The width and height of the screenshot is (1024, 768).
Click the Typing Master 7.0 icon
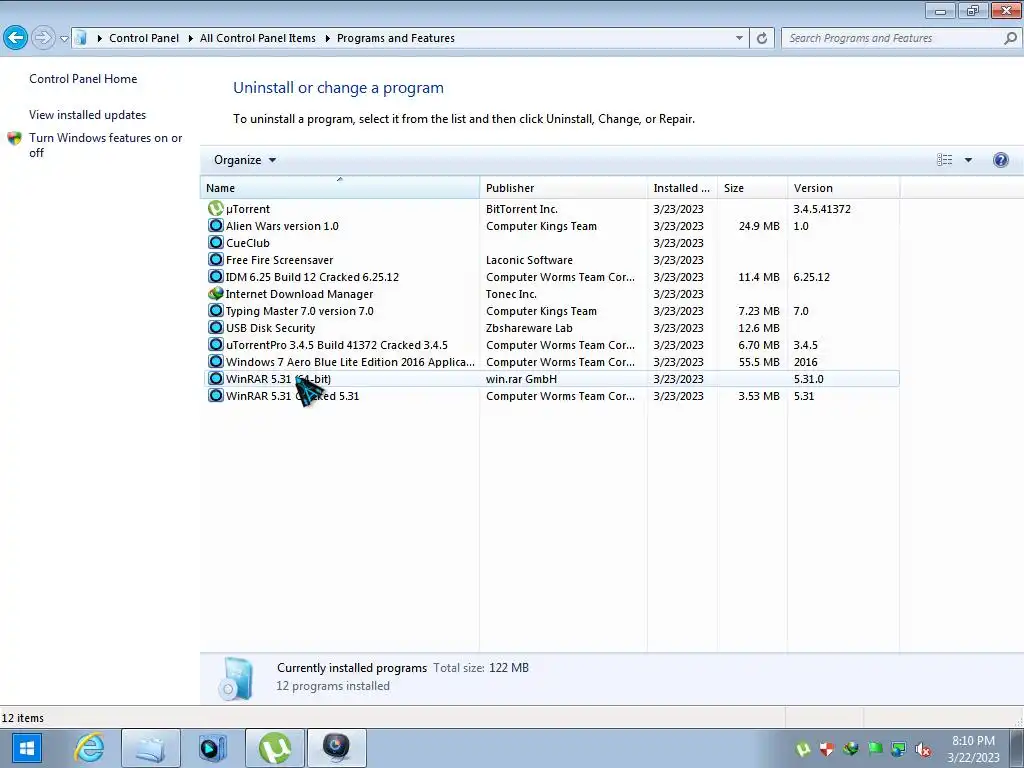tap(216, 310)
